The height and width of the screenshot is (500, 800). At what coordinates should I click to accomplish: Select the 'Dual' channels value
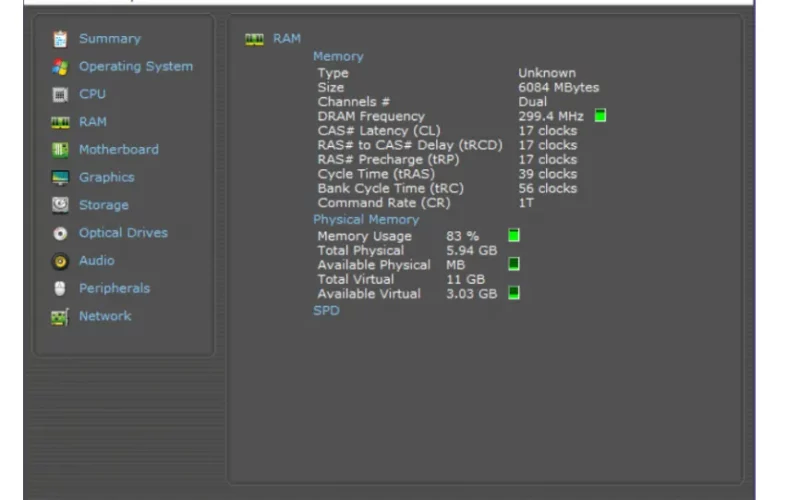click(x=533, y=102)
